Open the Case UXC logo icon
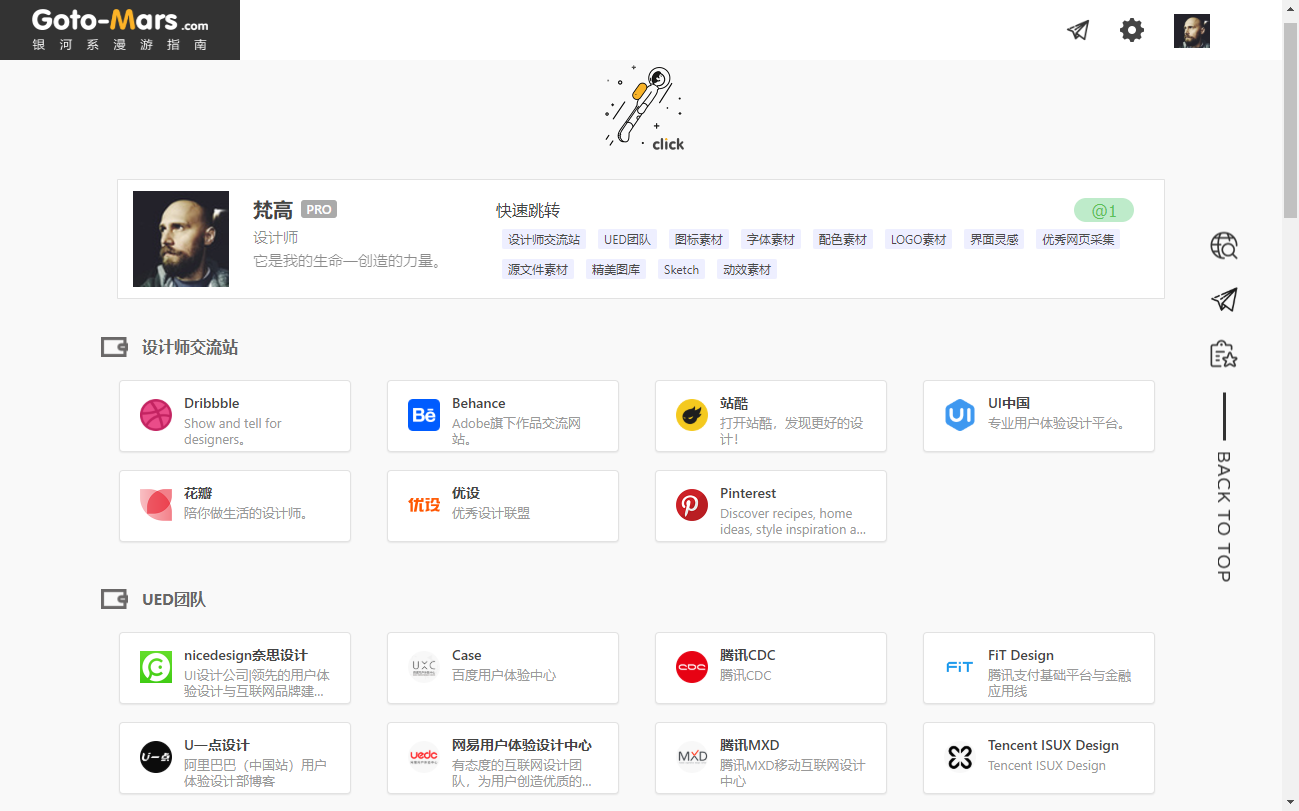Image resolution: width=1299 pixels, height=811 pixels. tap(424, 667)
